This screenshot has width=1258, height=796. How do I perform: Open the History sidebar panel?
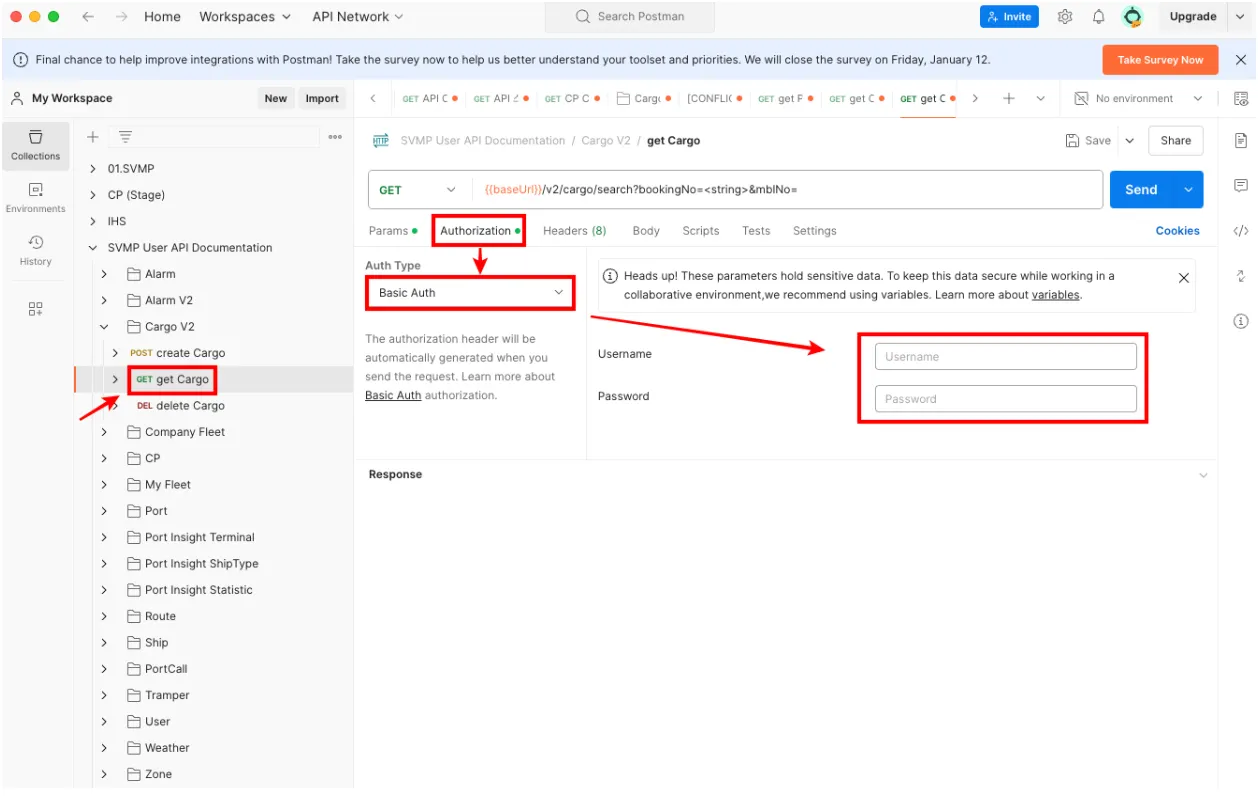pyautogui.click(x=36, y=250)
